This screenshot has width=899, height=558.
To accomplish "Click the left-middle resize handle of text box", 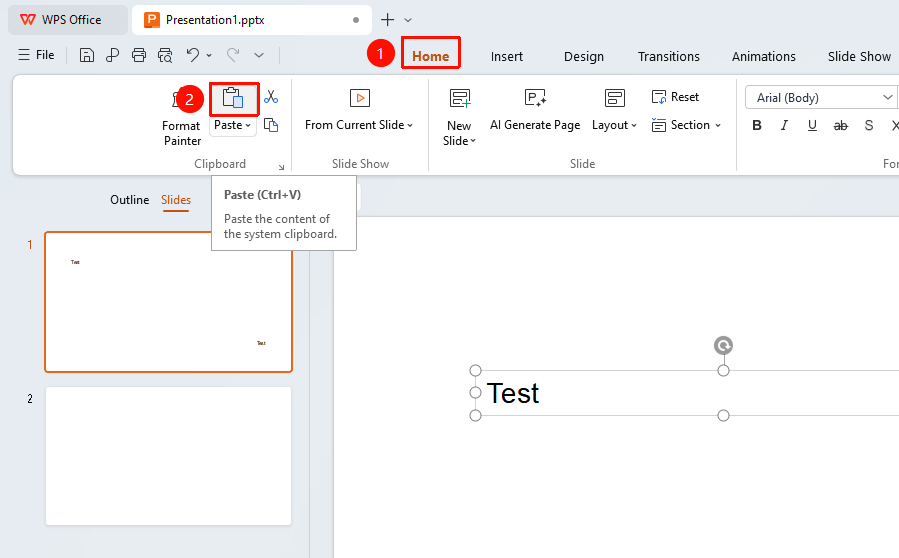I will tap(475, 393).
